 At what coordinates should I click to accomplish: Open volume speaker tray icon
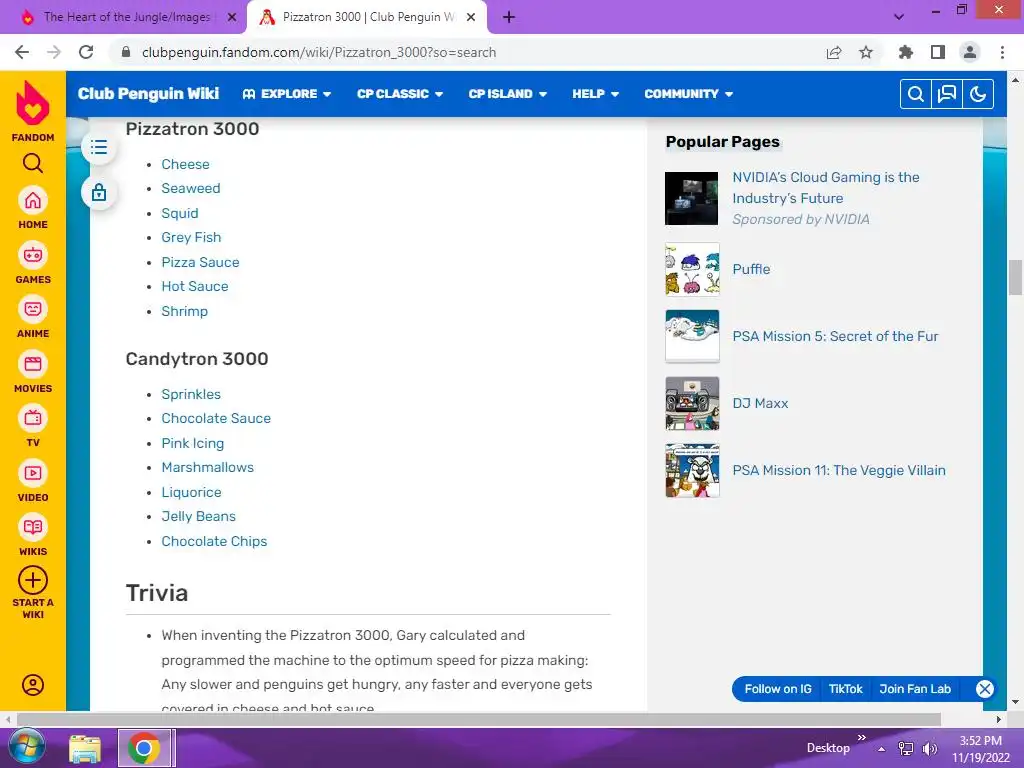tap(929, 749)
